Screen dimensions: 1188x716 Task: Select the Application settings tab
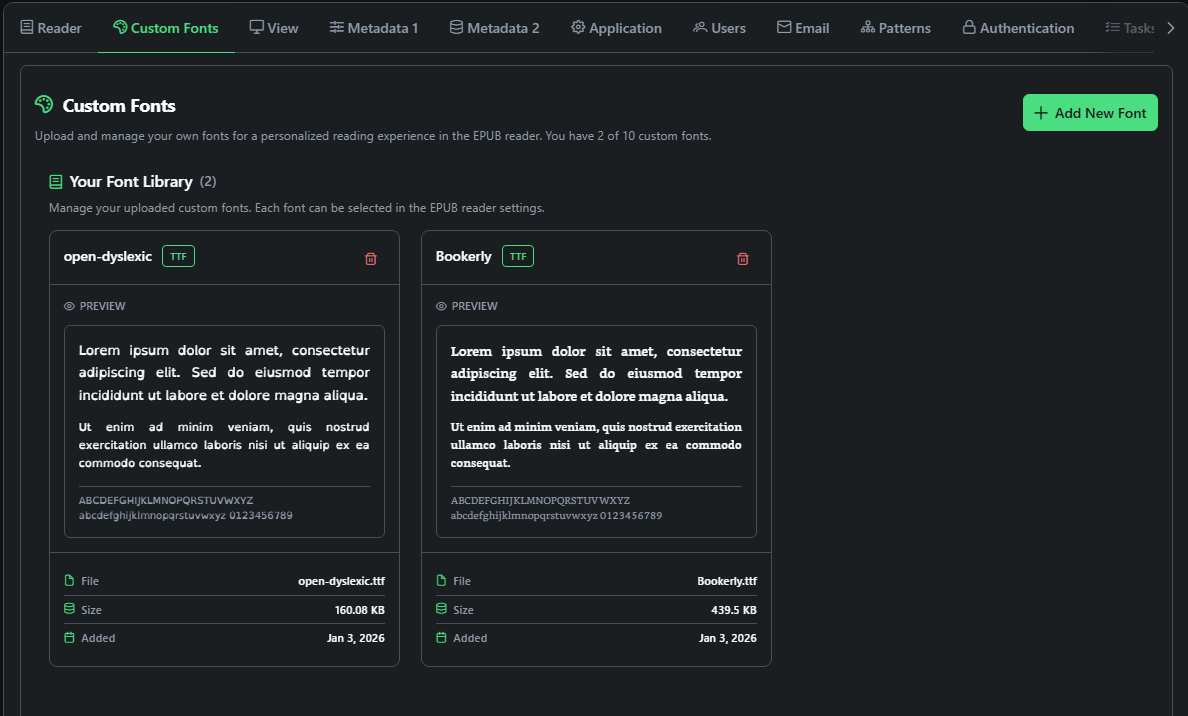616,28
